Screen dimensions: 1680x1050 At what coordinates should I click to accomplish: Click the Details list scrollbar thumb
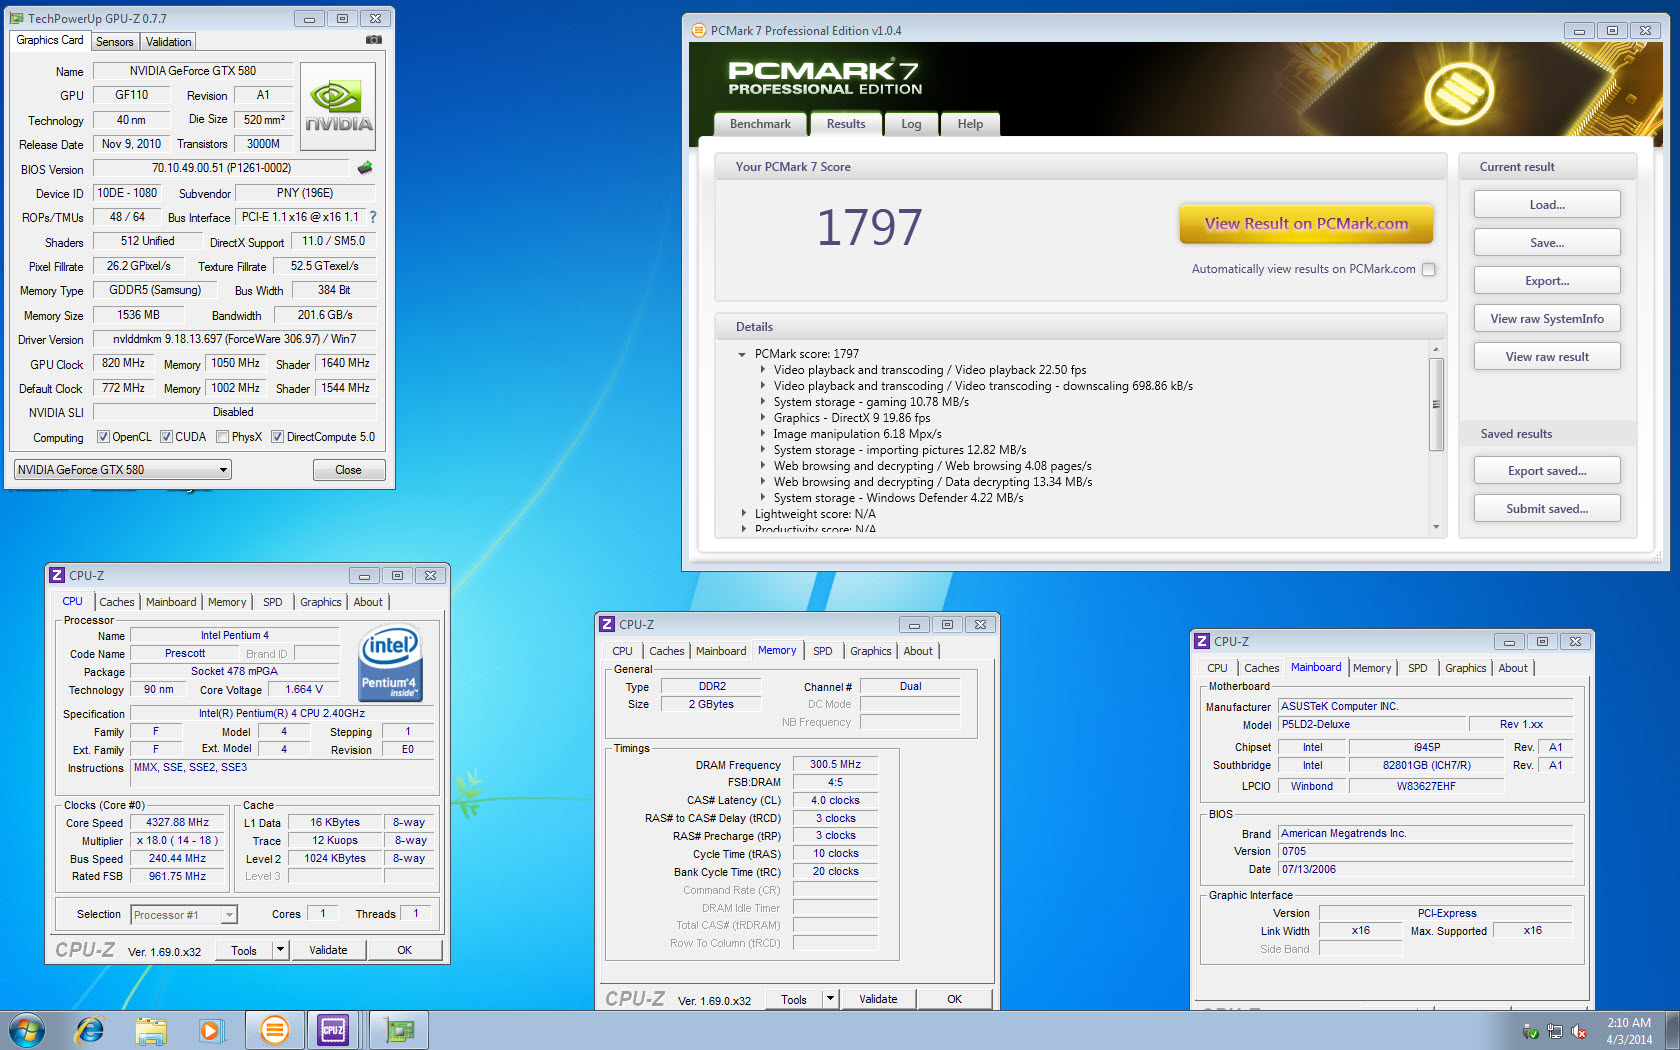click(1436, 404)
